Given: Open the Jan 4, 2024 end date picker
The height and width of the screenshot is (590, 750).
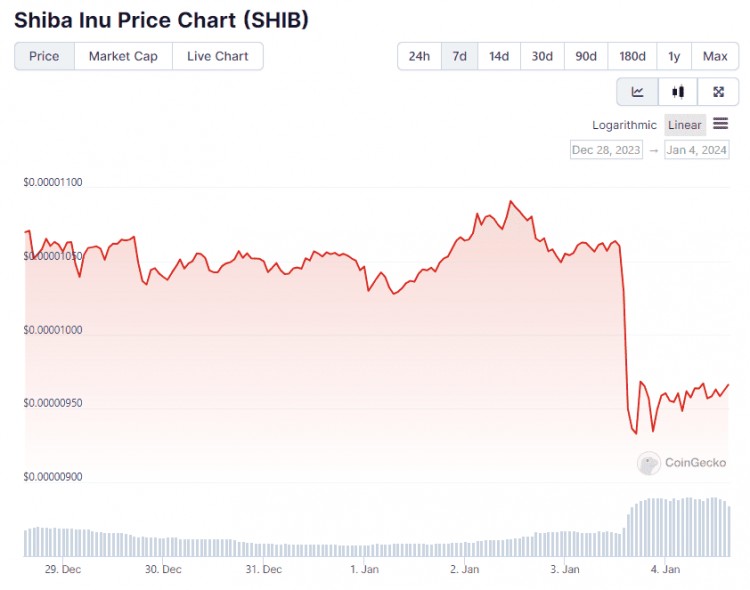Looking at the screenshot, I should click(696, 150).
